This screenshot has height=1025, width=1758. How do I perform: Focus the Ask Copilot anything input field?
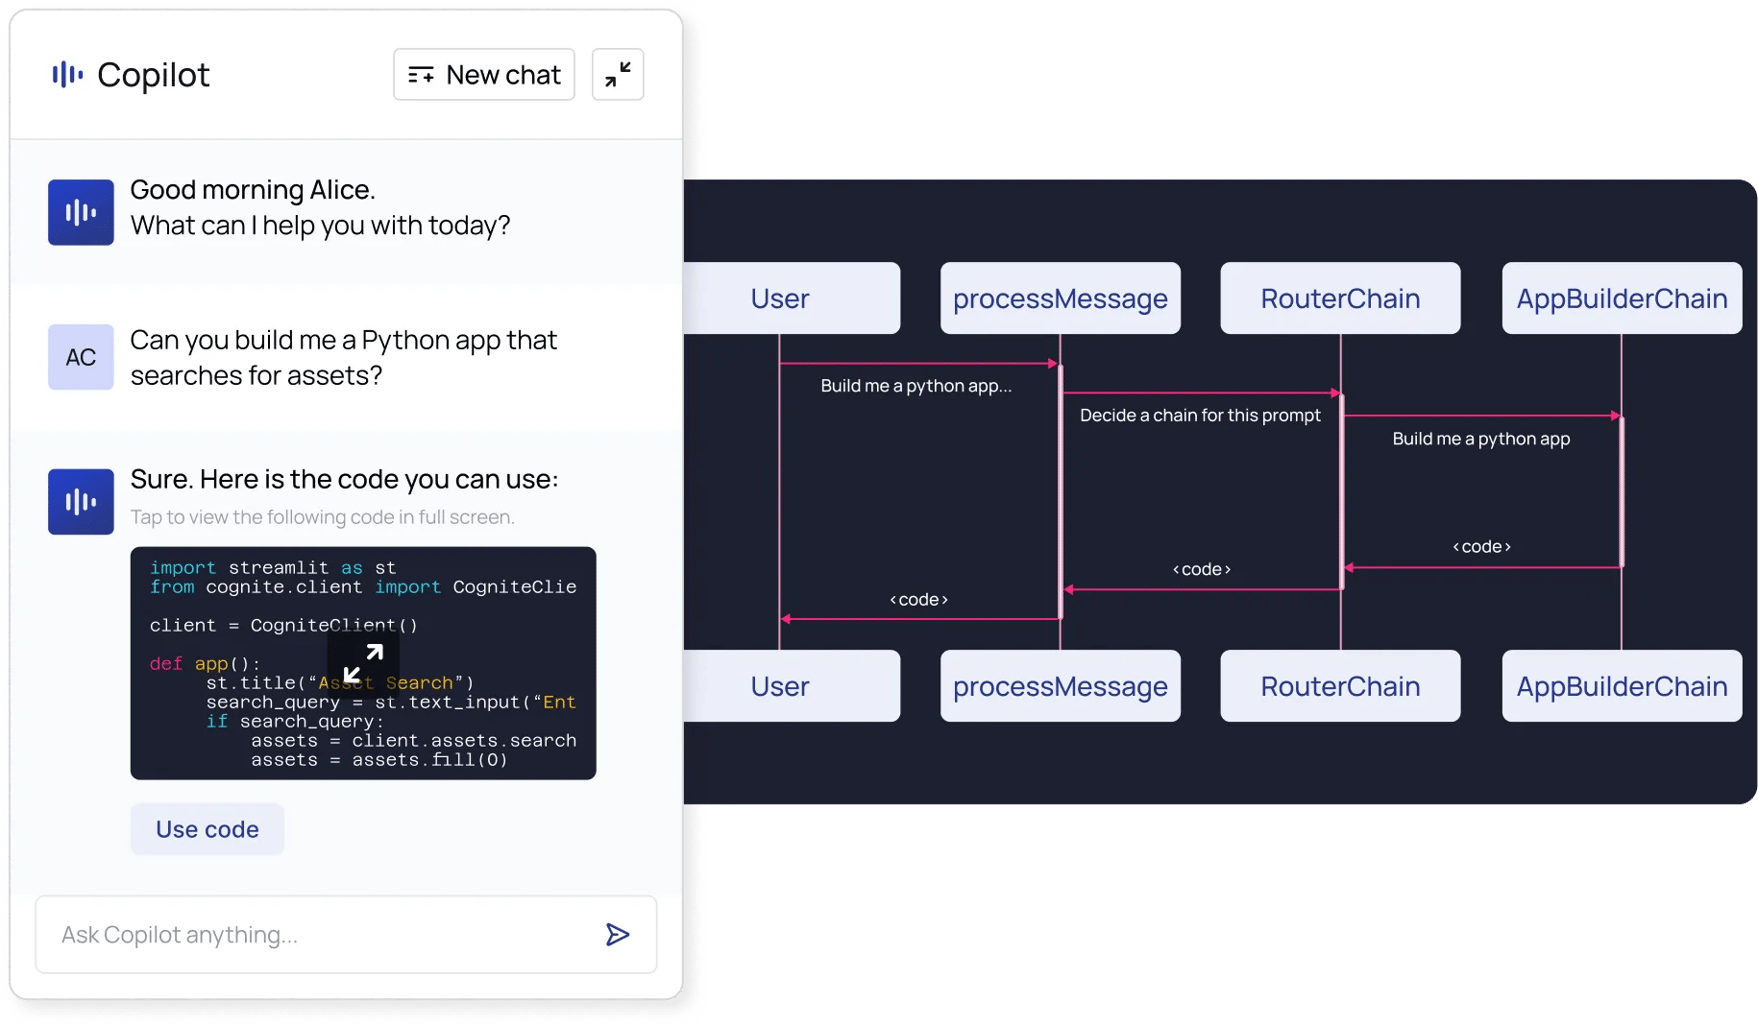346,934
